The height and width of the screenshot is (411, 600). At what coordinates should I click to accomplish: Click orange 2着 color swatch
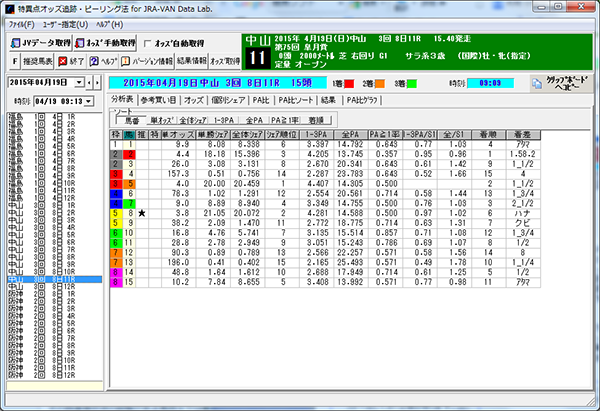click(x=380, y=83)
